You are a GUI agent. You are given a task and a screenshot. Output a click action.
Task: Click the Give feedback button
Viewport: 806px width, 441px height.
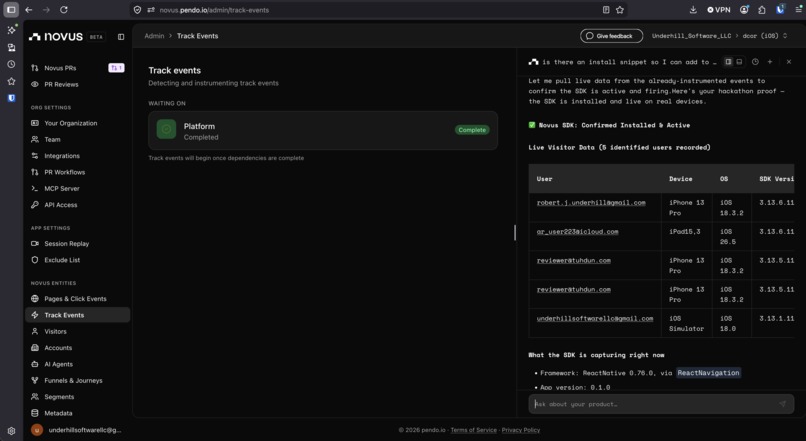[x=611, y=36]
